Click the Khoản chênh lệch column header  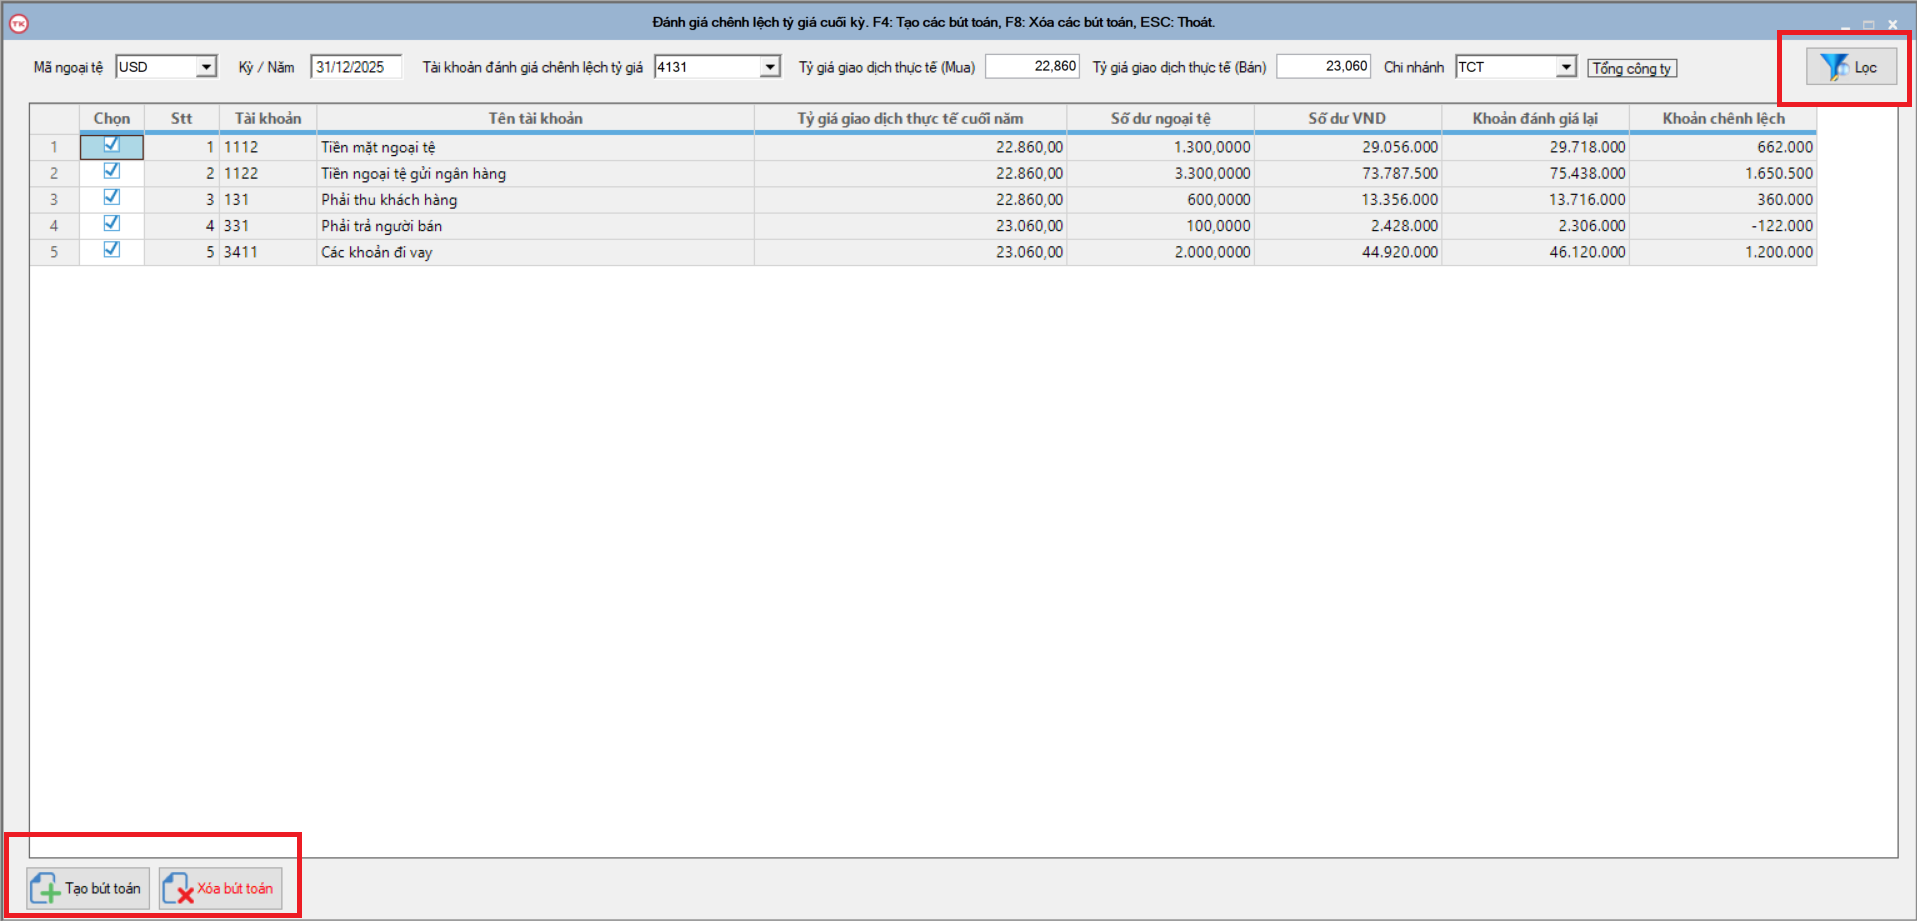point(1723,118)
